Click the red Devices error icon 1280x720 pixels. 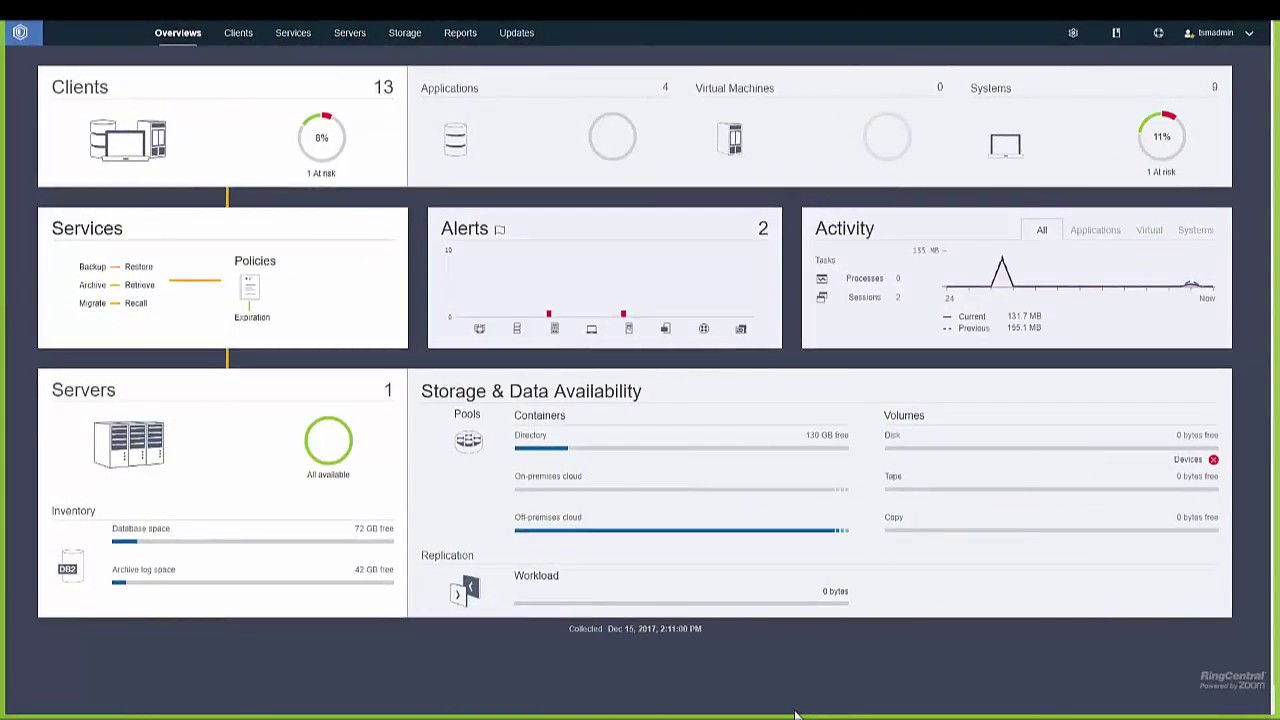coord(1213,460)
